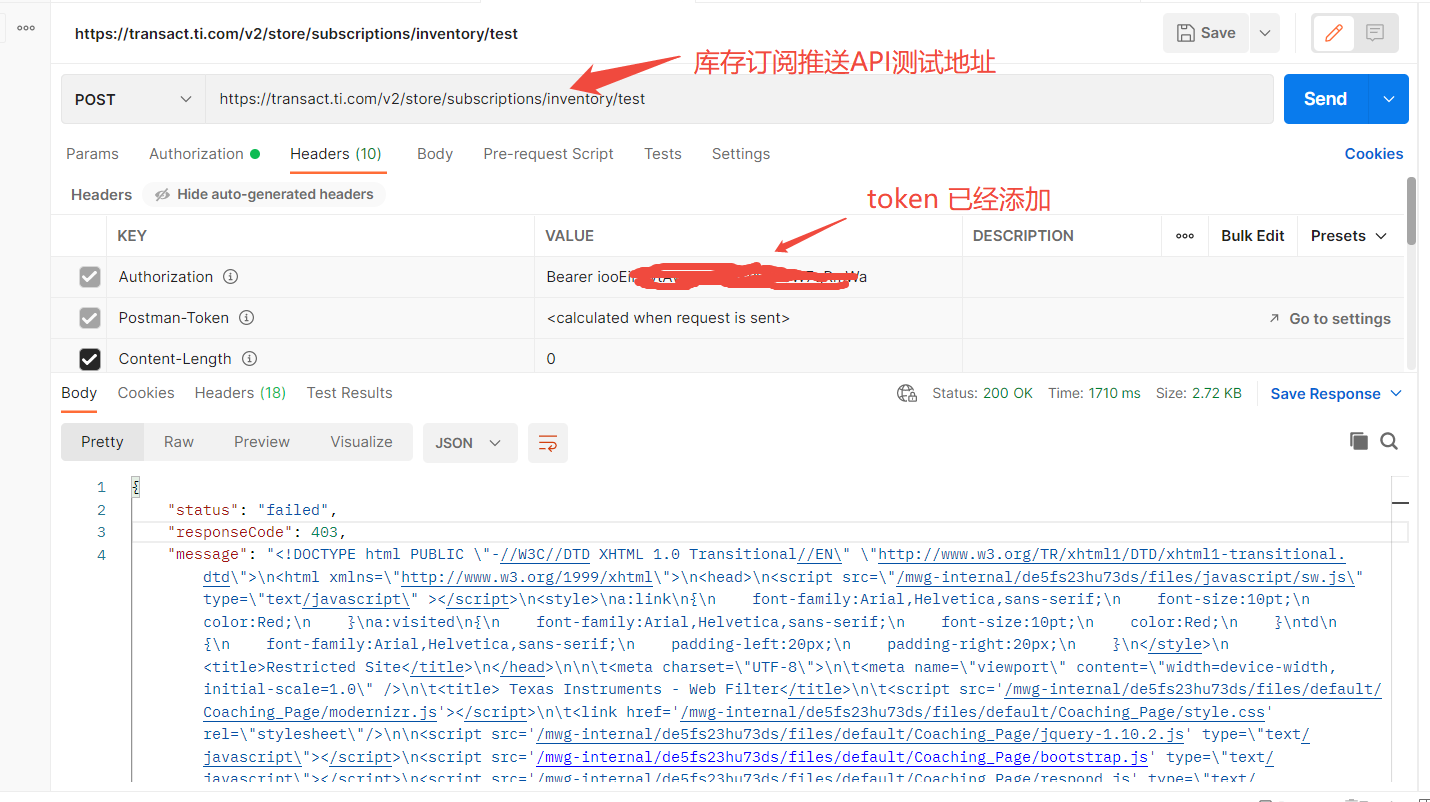Screen dimensions: 1430x802
Task: Send the POST request
Action: click(1326, 99)
